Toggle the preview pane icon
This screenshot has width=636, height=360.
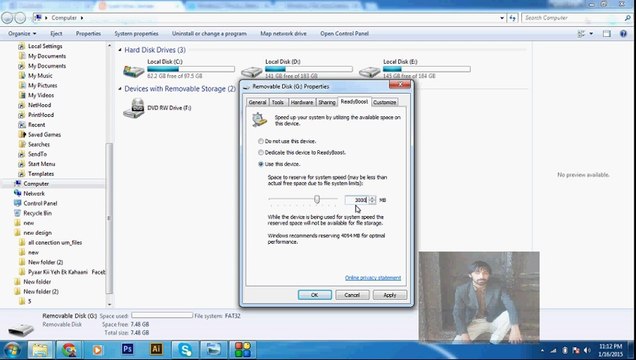[x=606, y=34]
